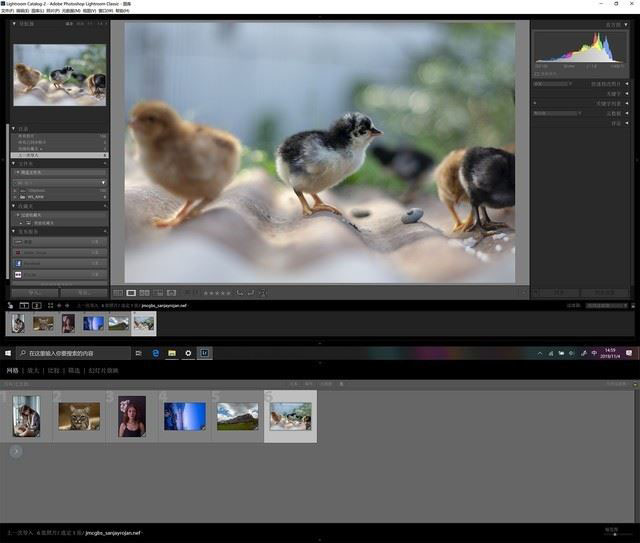Image resolution: width=640 pixels, height=543 pixels.
Task: Switch to Loupe view in toolbar
Action: (x=131, y=293)
